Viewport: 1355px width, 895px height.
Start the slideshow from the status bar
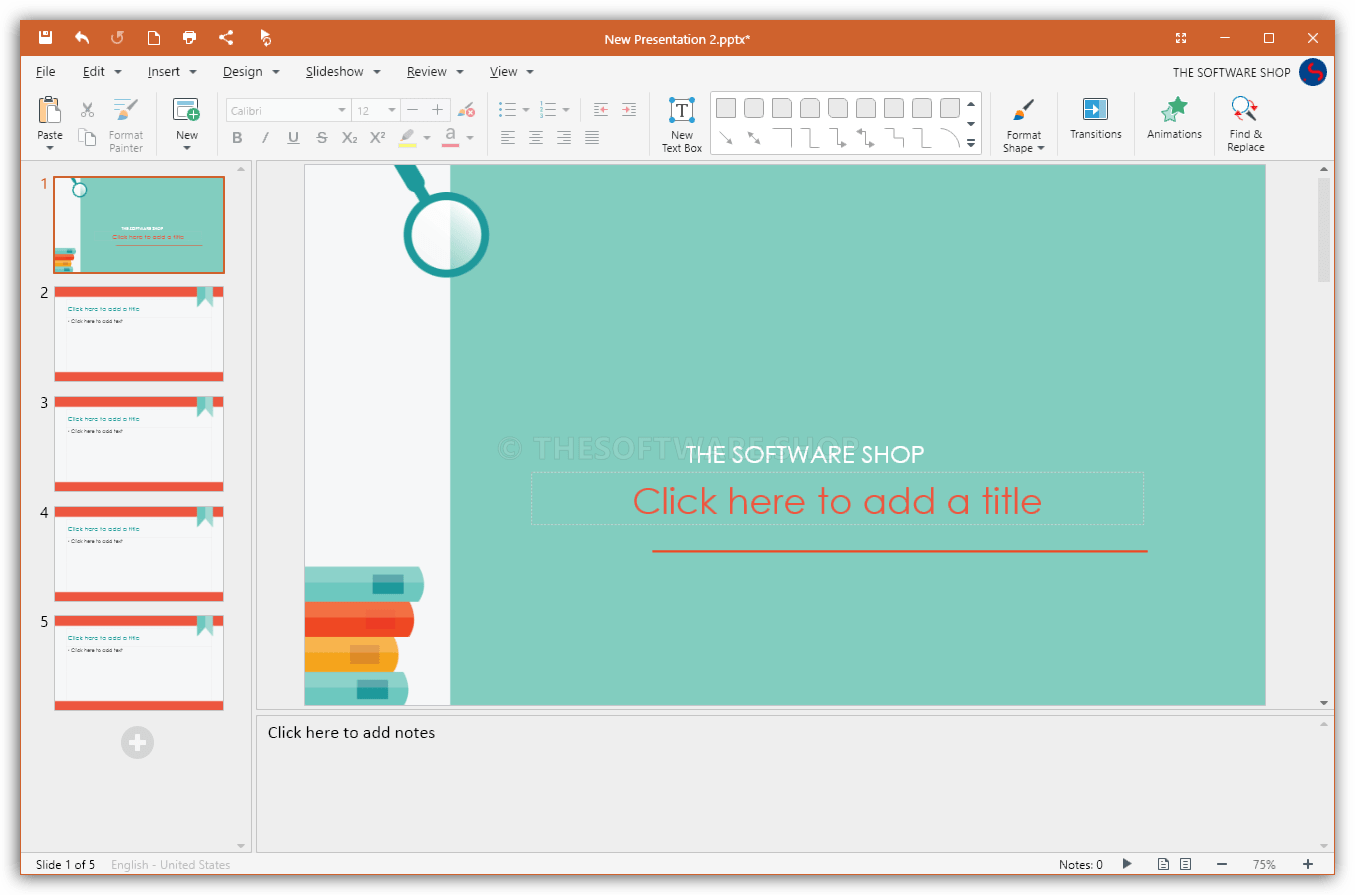point(1127,864)
